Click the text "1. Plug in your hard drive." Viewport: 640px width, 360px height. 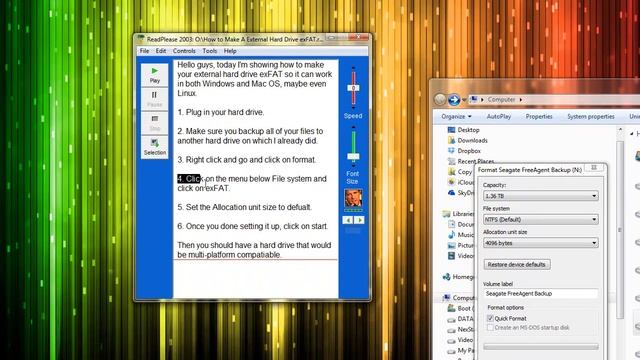(220, 112)
